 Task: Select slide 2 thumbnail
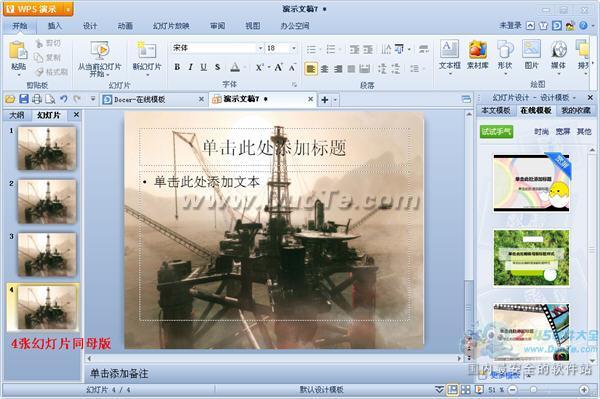[x=47, y=202]
